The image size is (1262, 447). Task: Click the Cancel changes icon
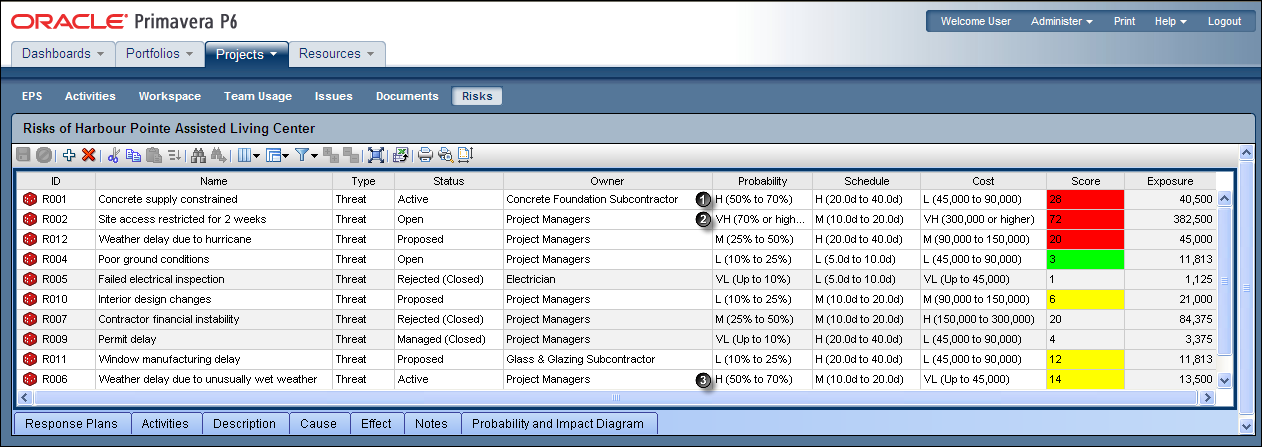(x=44, y=155)
